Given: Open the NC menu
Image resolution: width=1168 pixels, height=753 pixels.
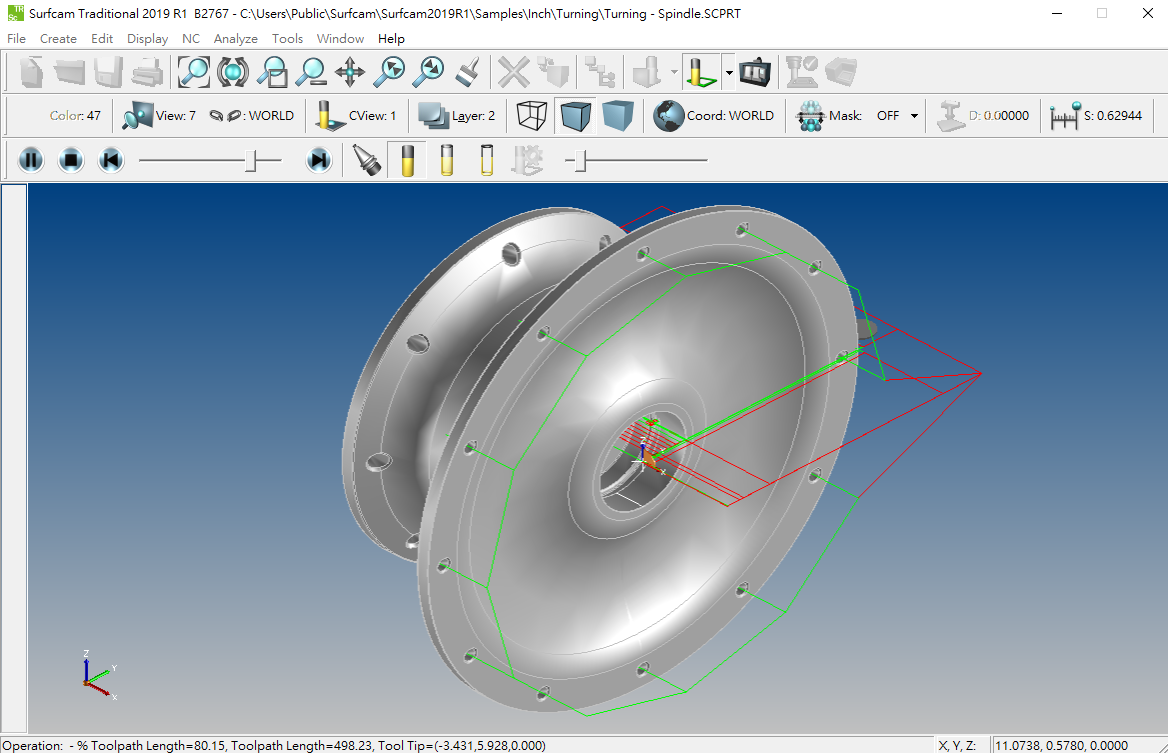Looking at the screenshot, I should point(191,39).
